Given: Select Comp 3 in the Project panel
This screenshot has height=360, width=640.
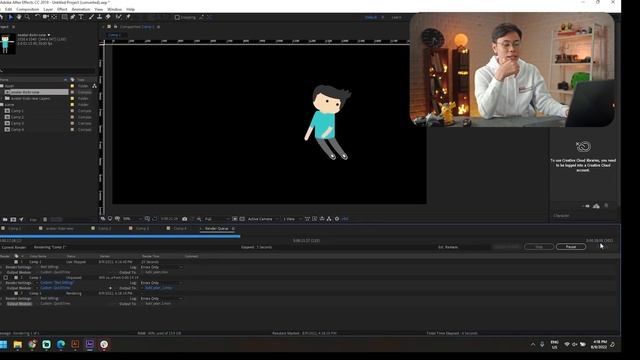Looking at the screenshot, I should point(17,123).
